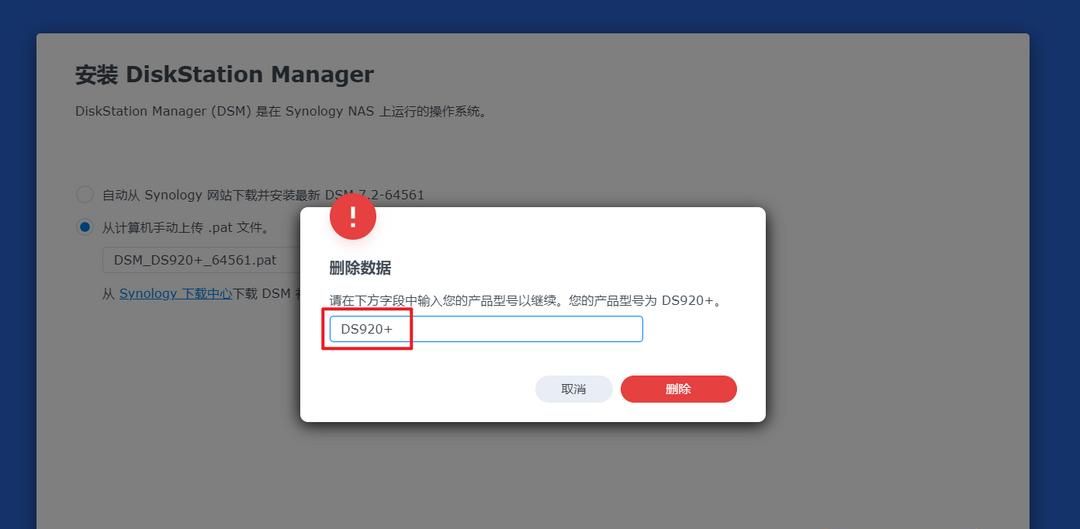
Task: Click the DSM_DS920+_64561.pat file field
Action: (x=201, y=260)
